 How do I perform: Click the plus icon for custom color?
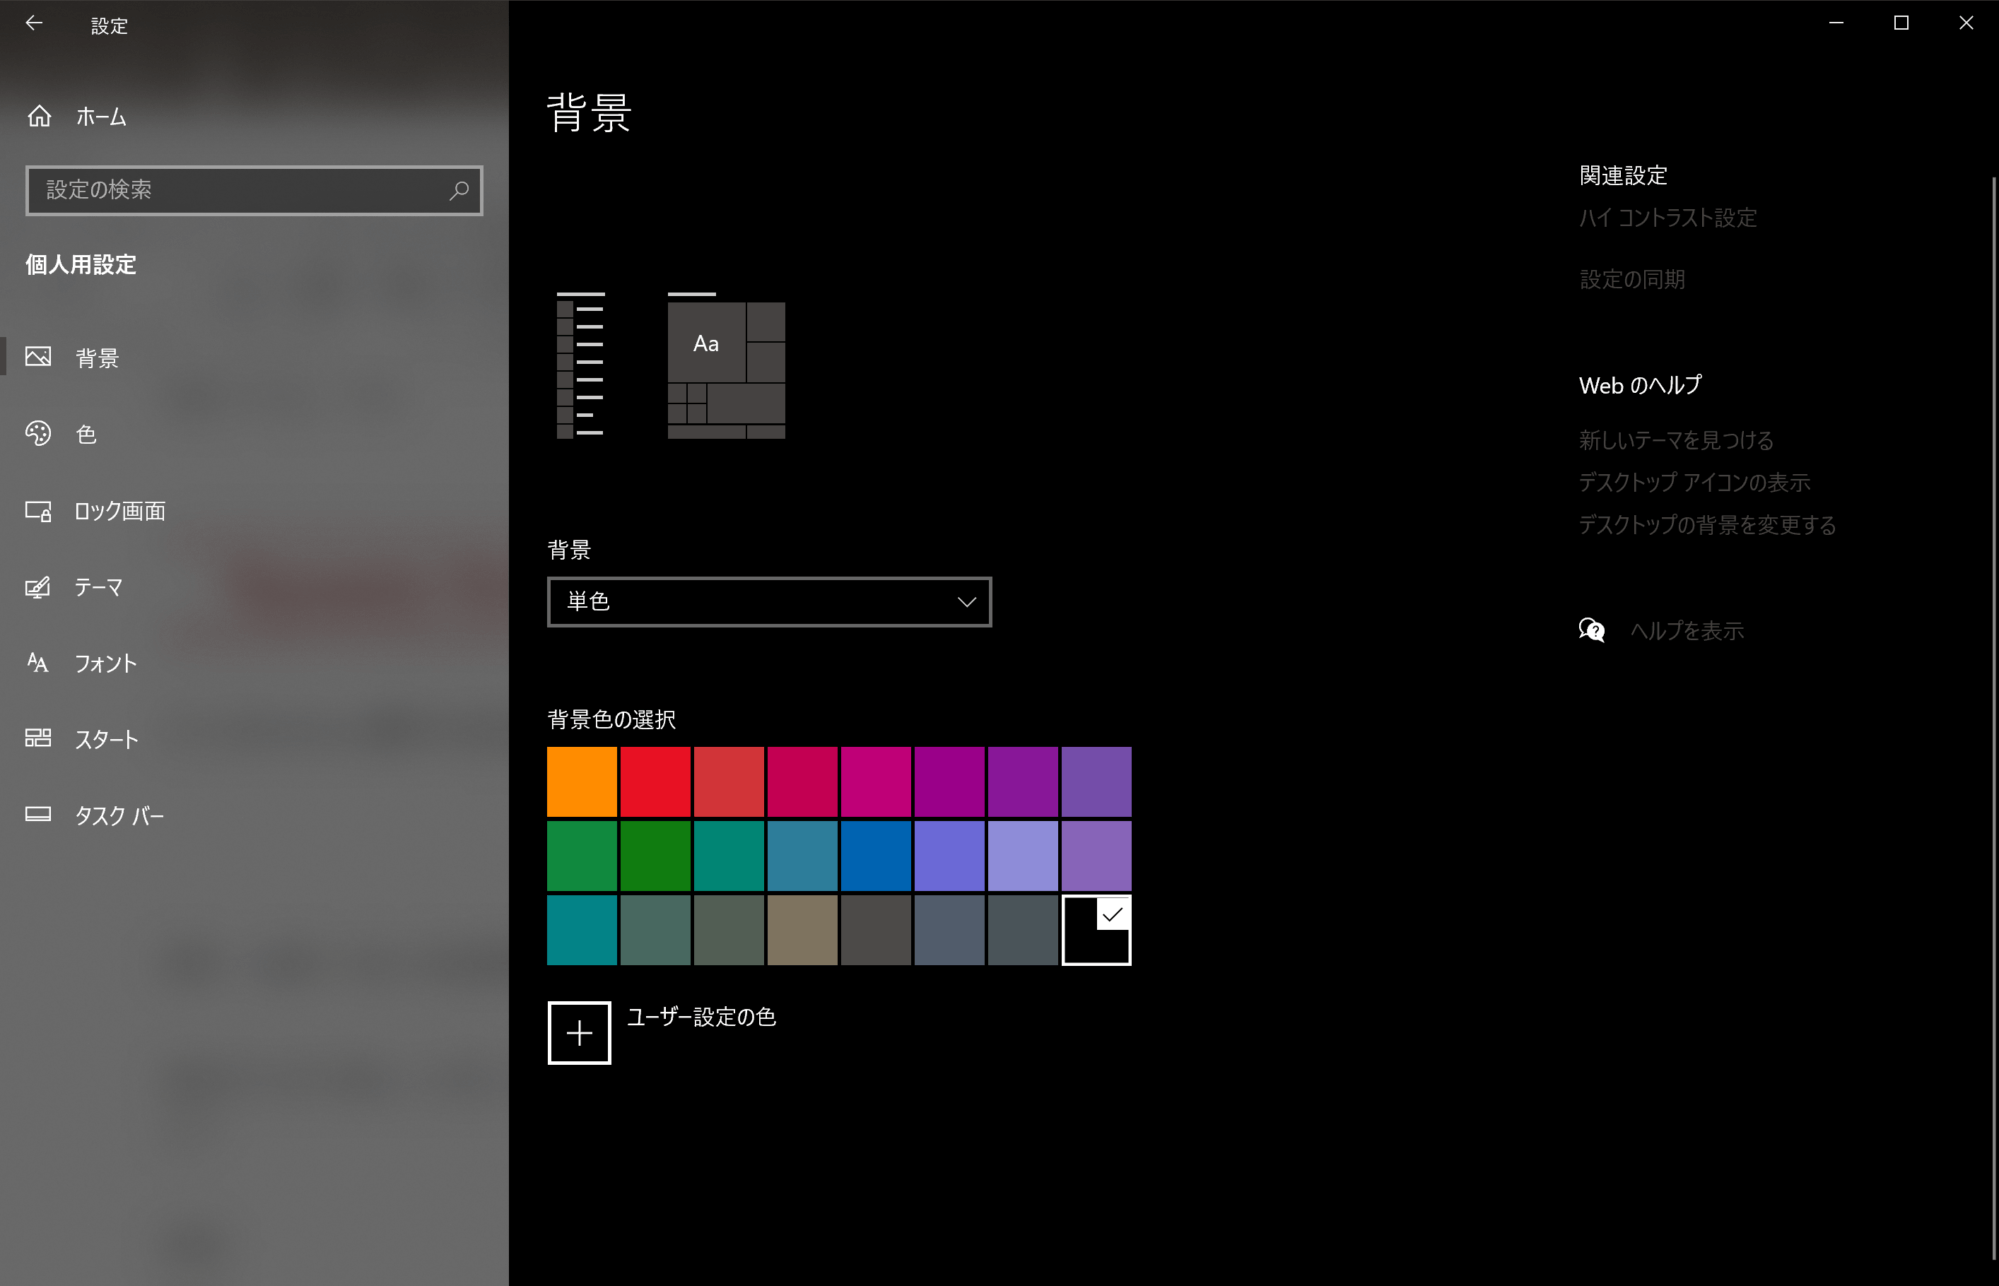[579, 1033]
